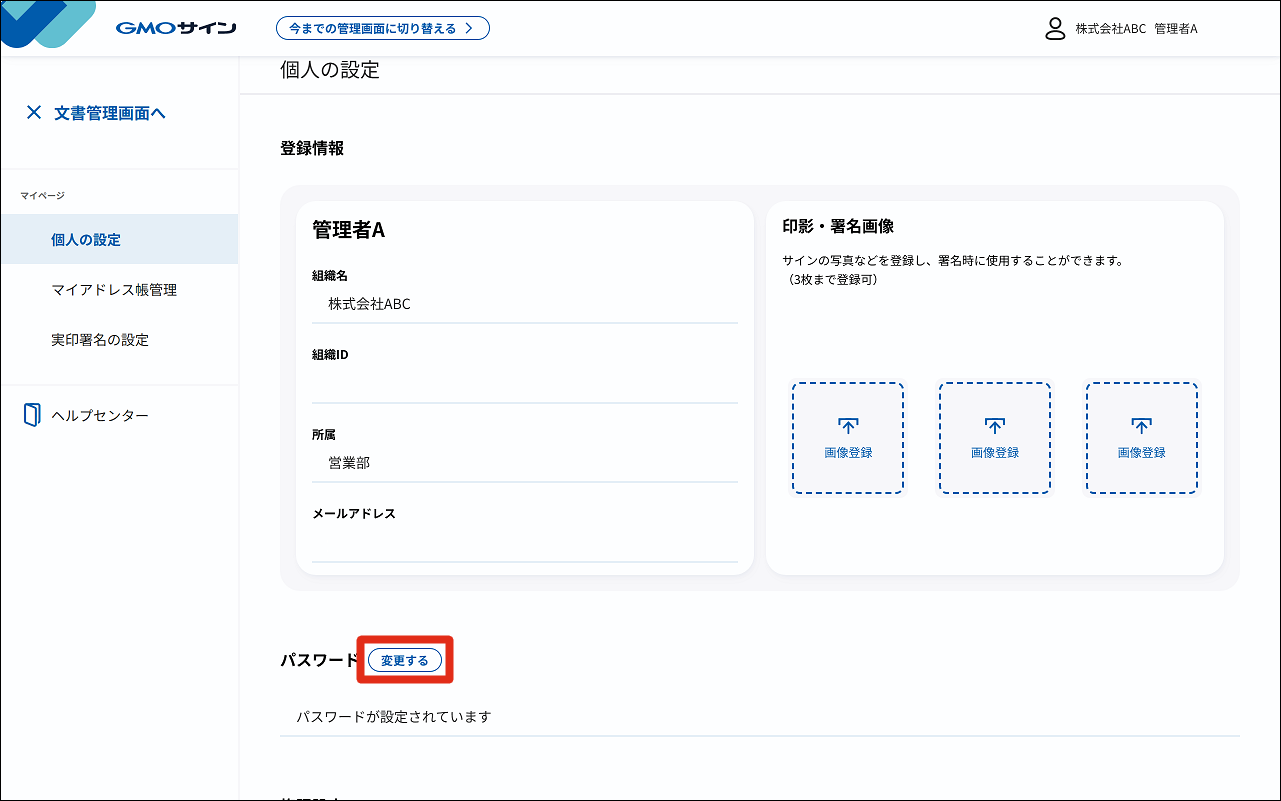Click upload arrow in second 画像登録 box
Viewport: 1281px width, 801px height.
994,426
